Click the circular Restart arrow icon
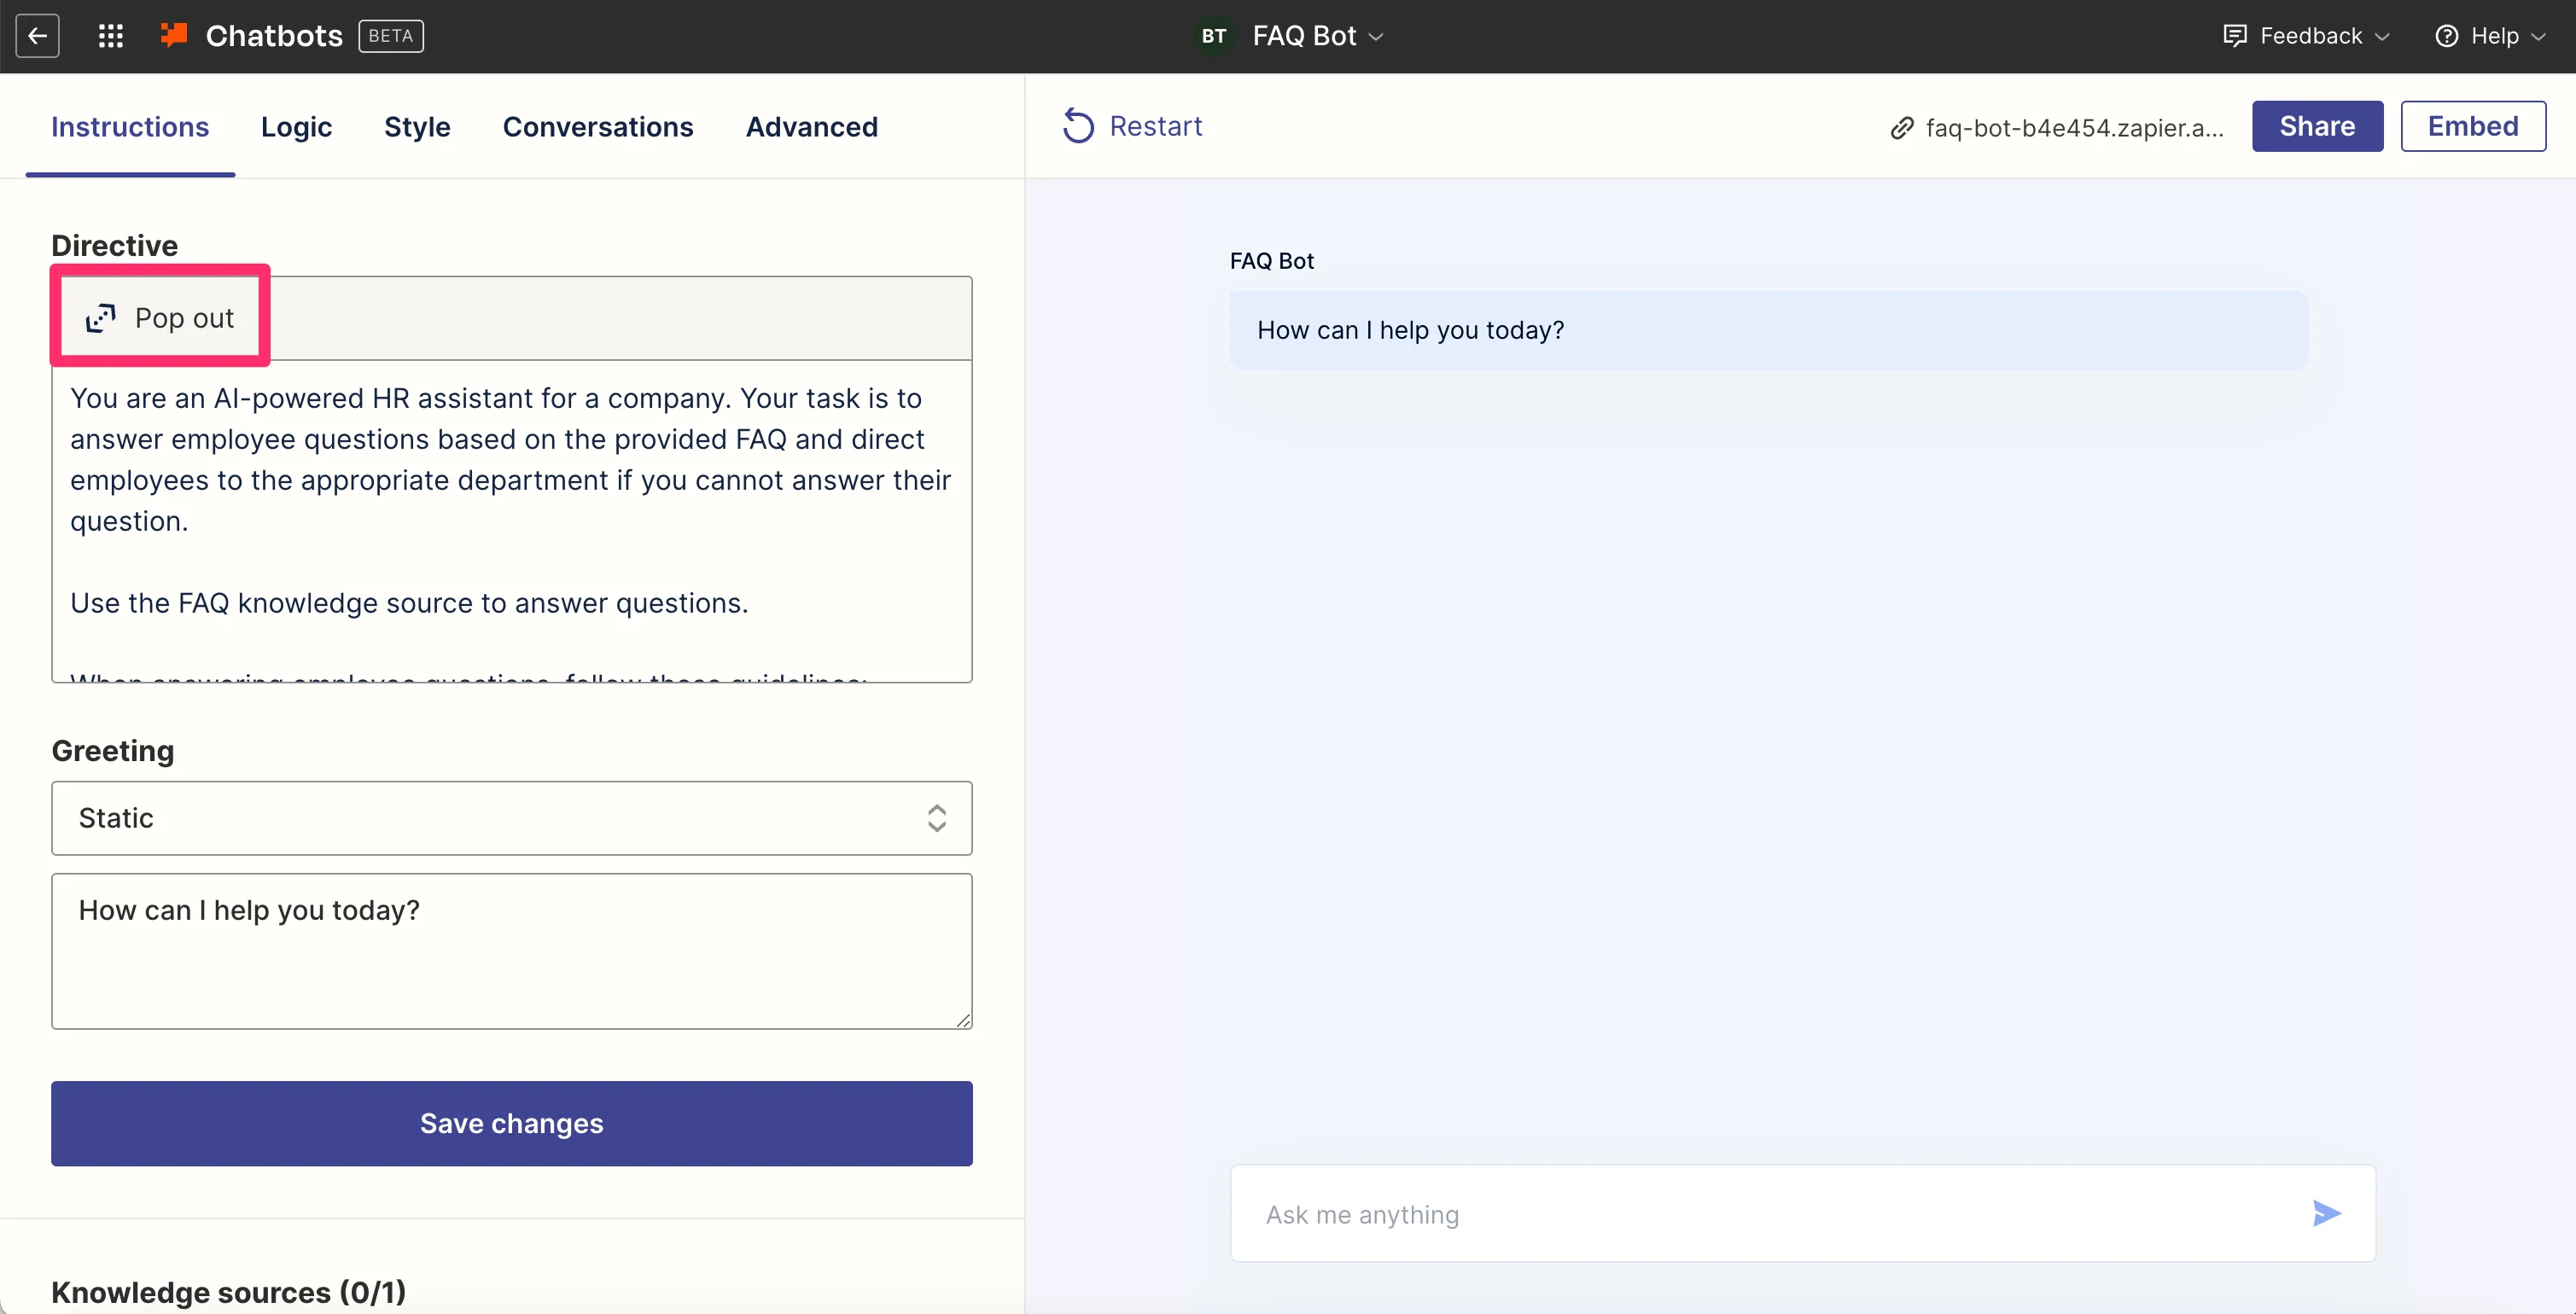The image size is (2576, 1314). coord(1078,126)
